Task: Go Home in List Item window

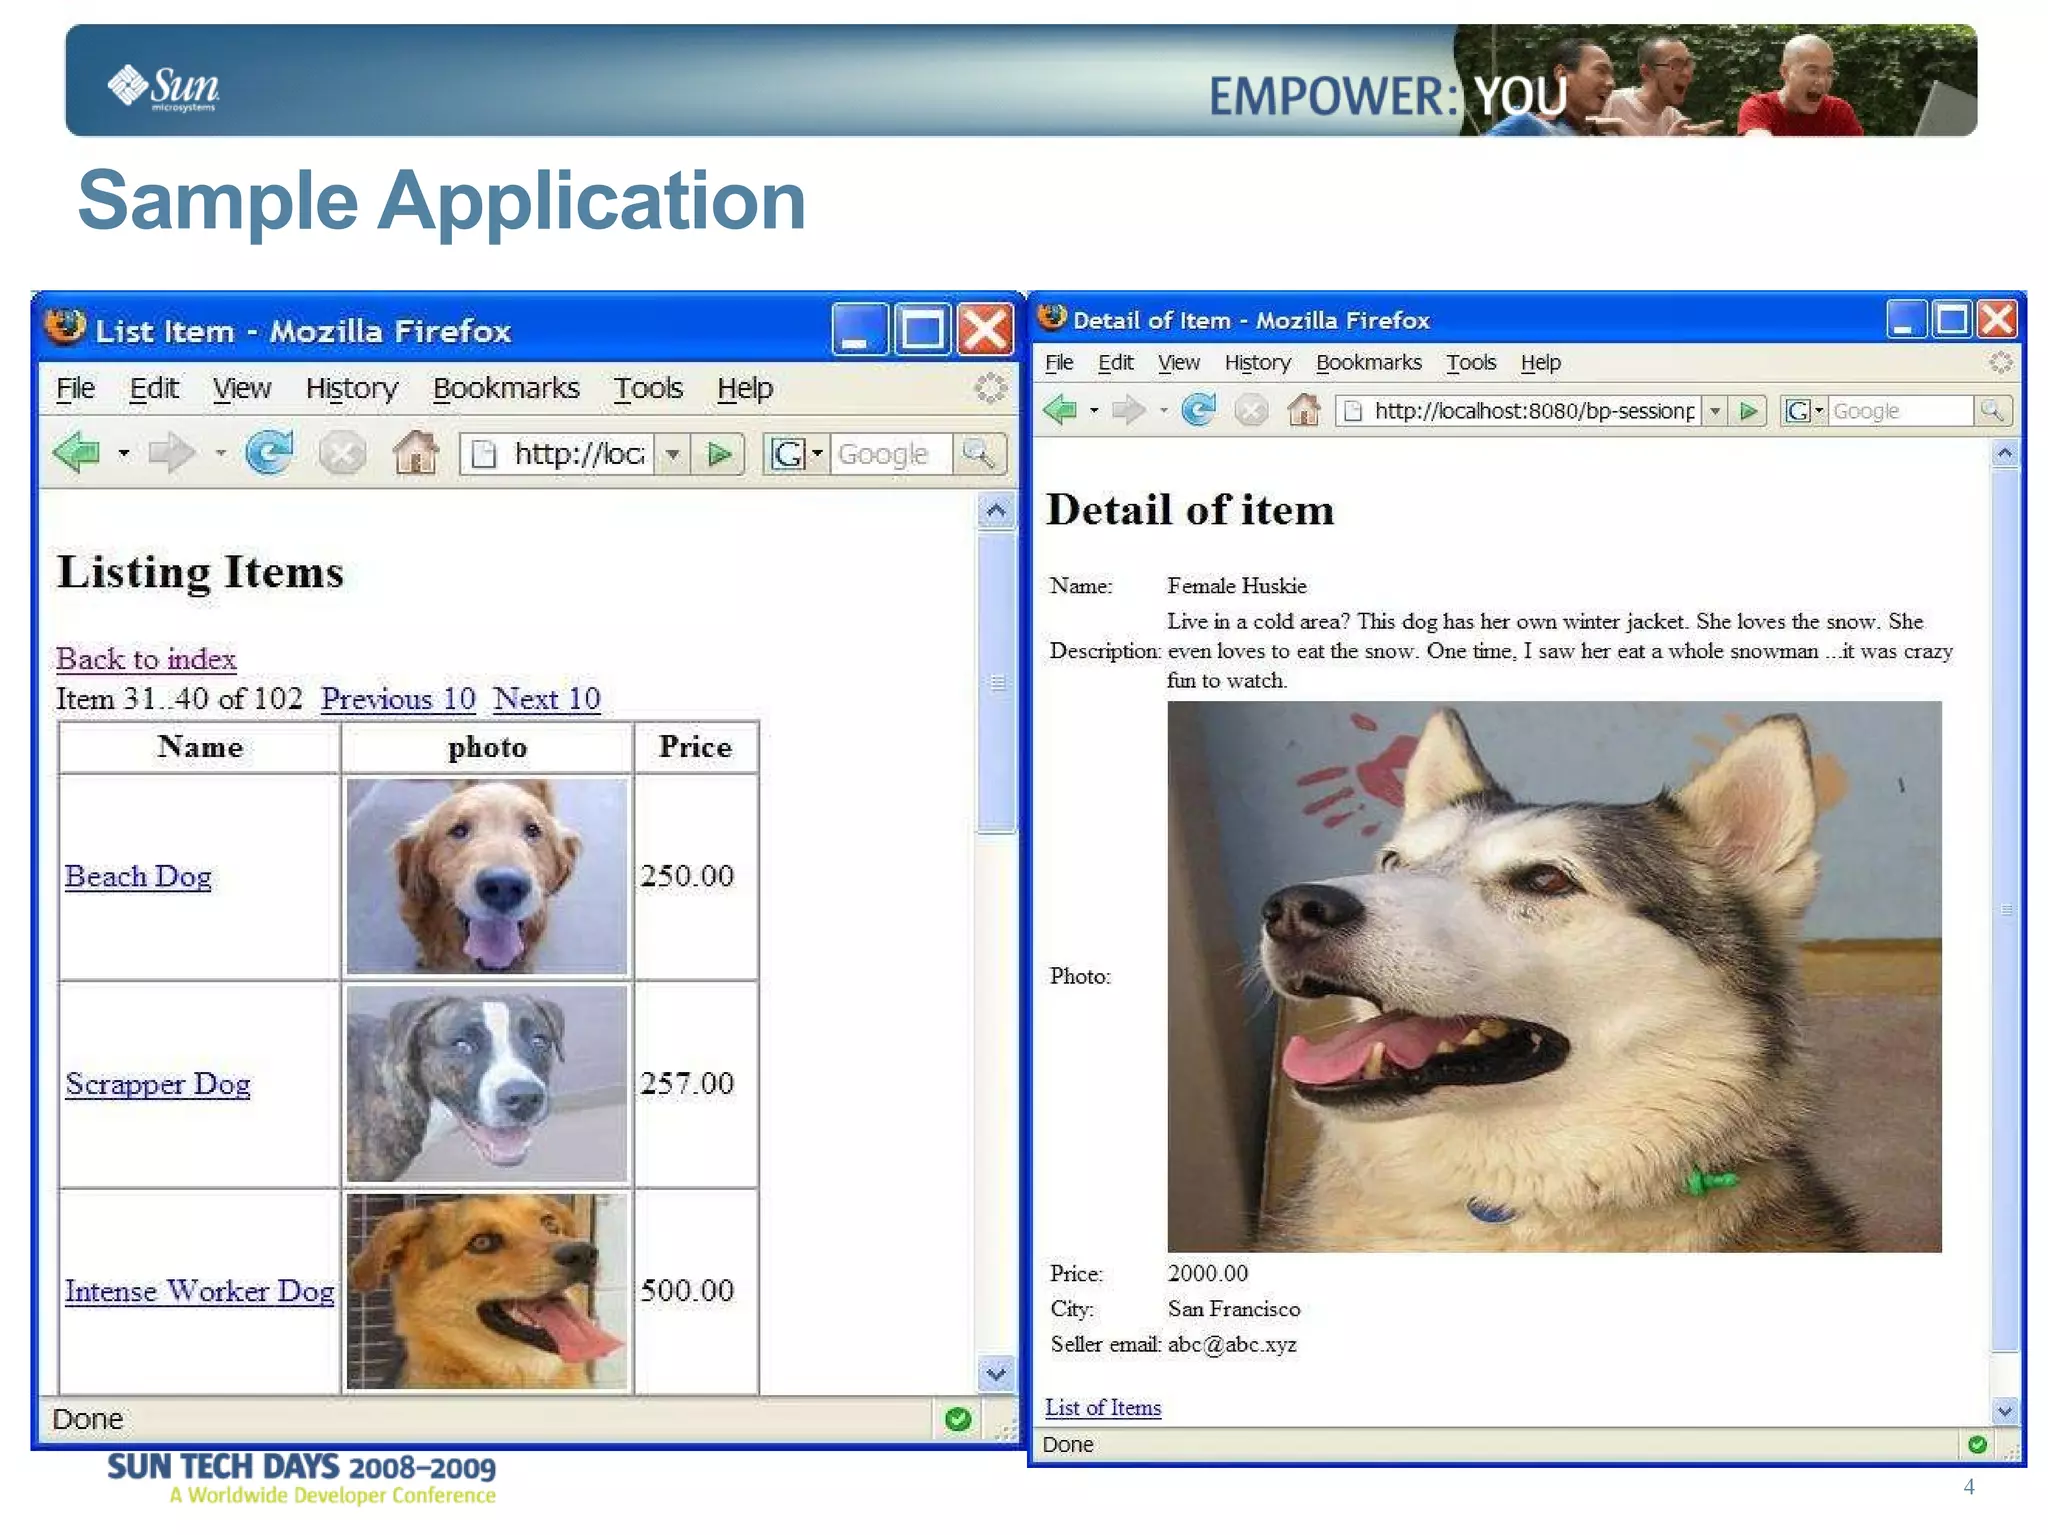Action: coord(415,453)
